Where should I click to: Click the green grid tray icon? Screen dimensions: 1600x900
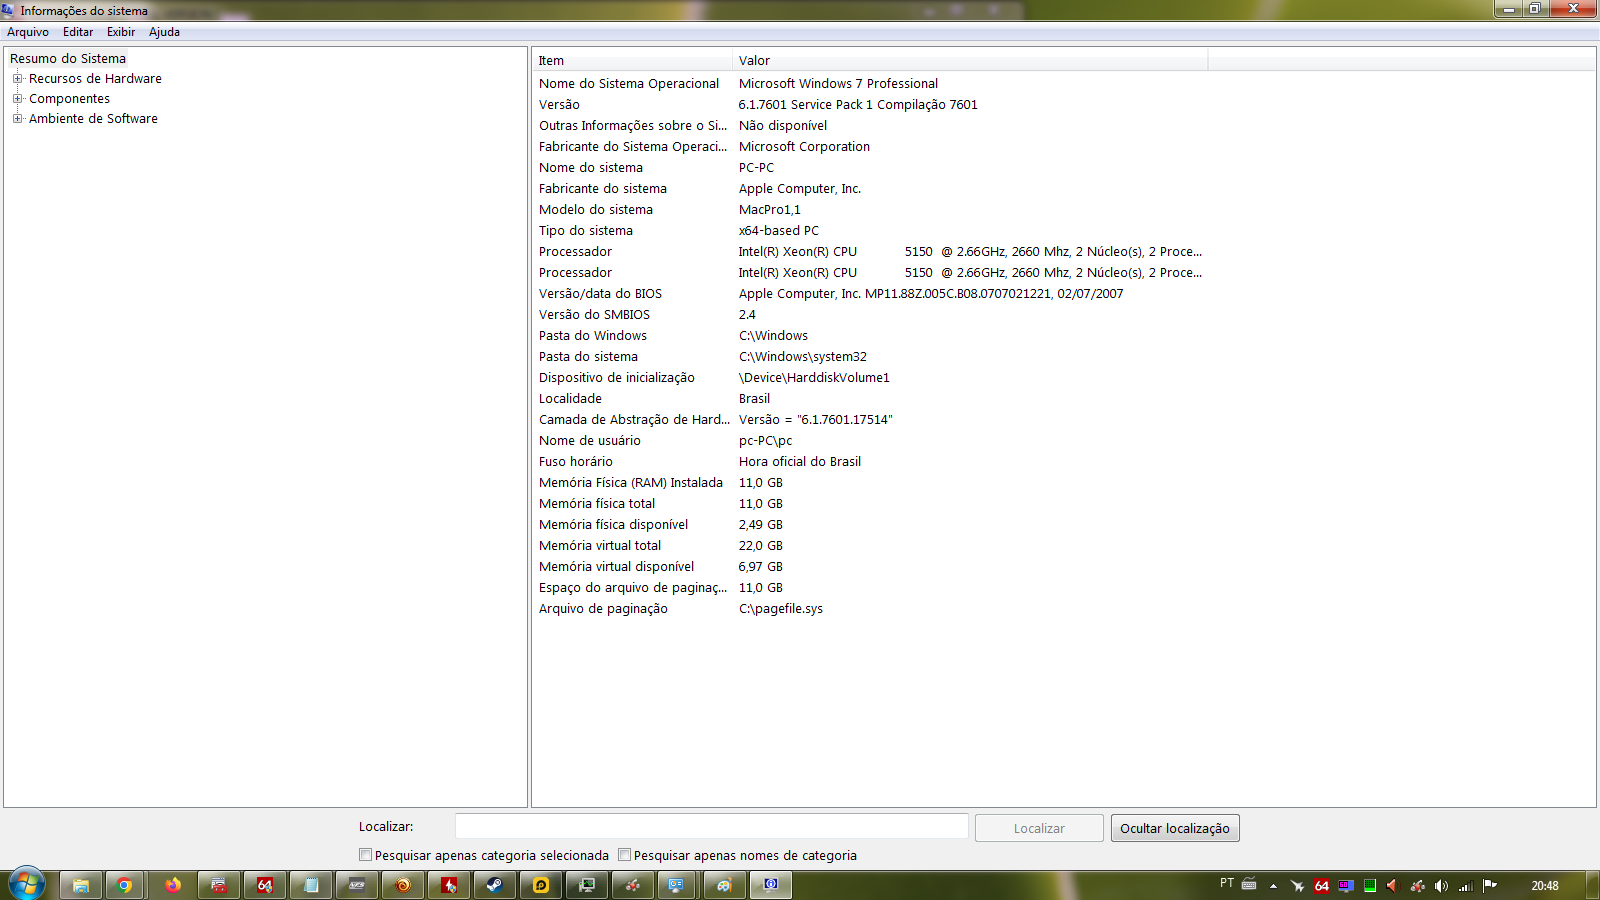pyautogui.click(x=1370, y=886)
